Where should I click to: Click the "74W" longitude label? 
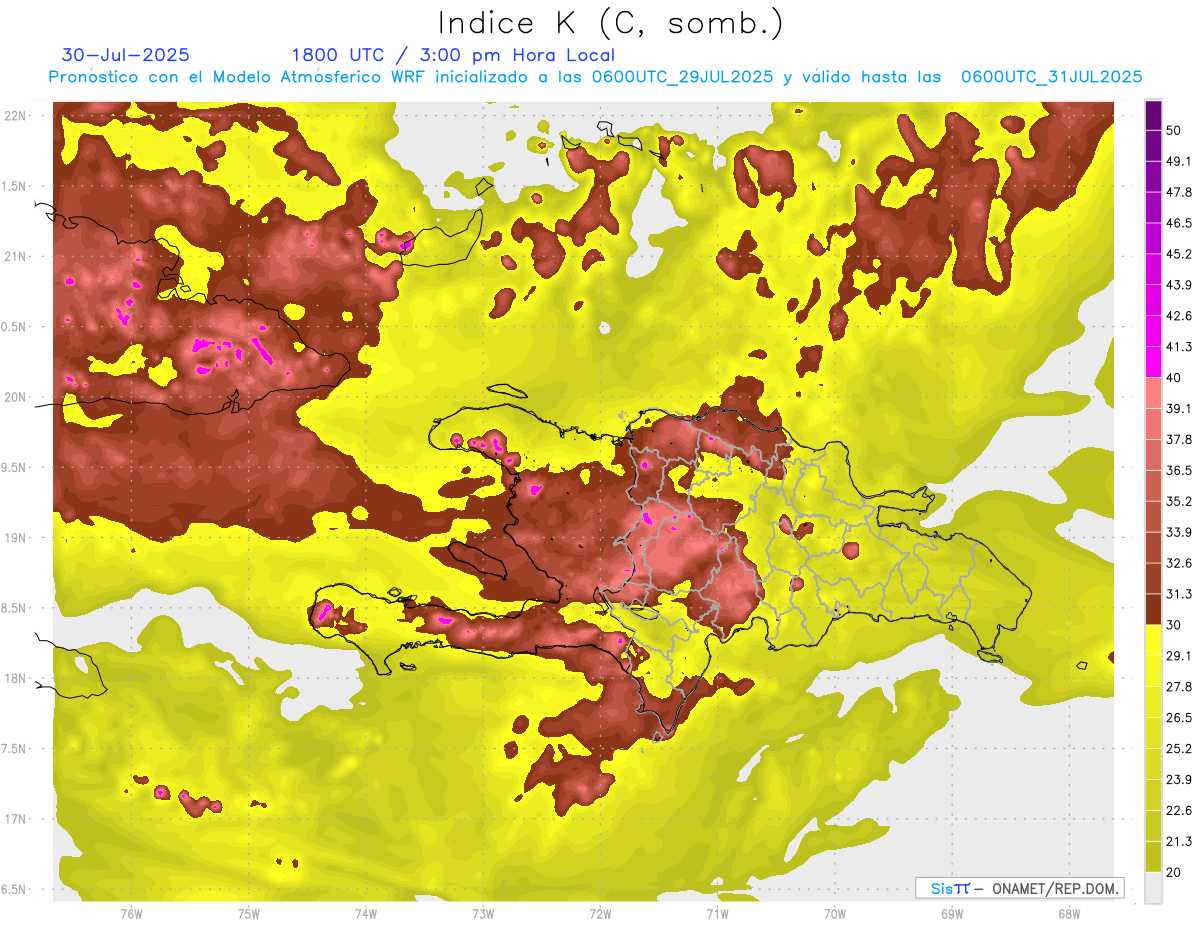[366, 914]
